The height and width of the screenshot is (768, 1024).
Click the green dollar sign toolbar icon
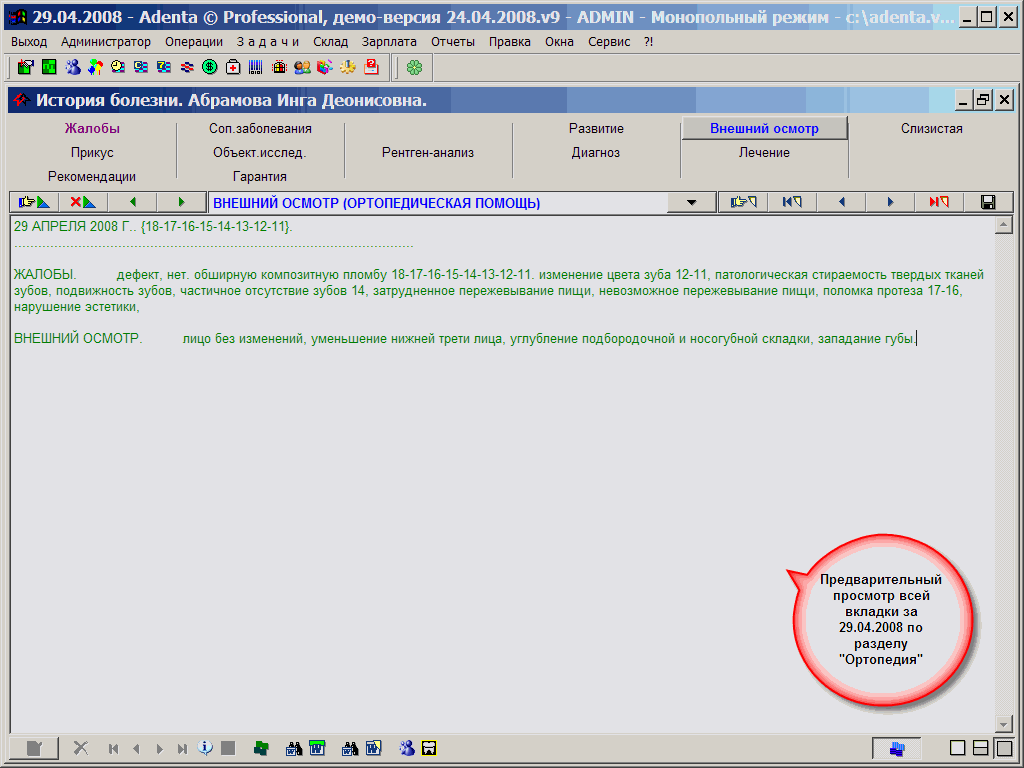210,67
